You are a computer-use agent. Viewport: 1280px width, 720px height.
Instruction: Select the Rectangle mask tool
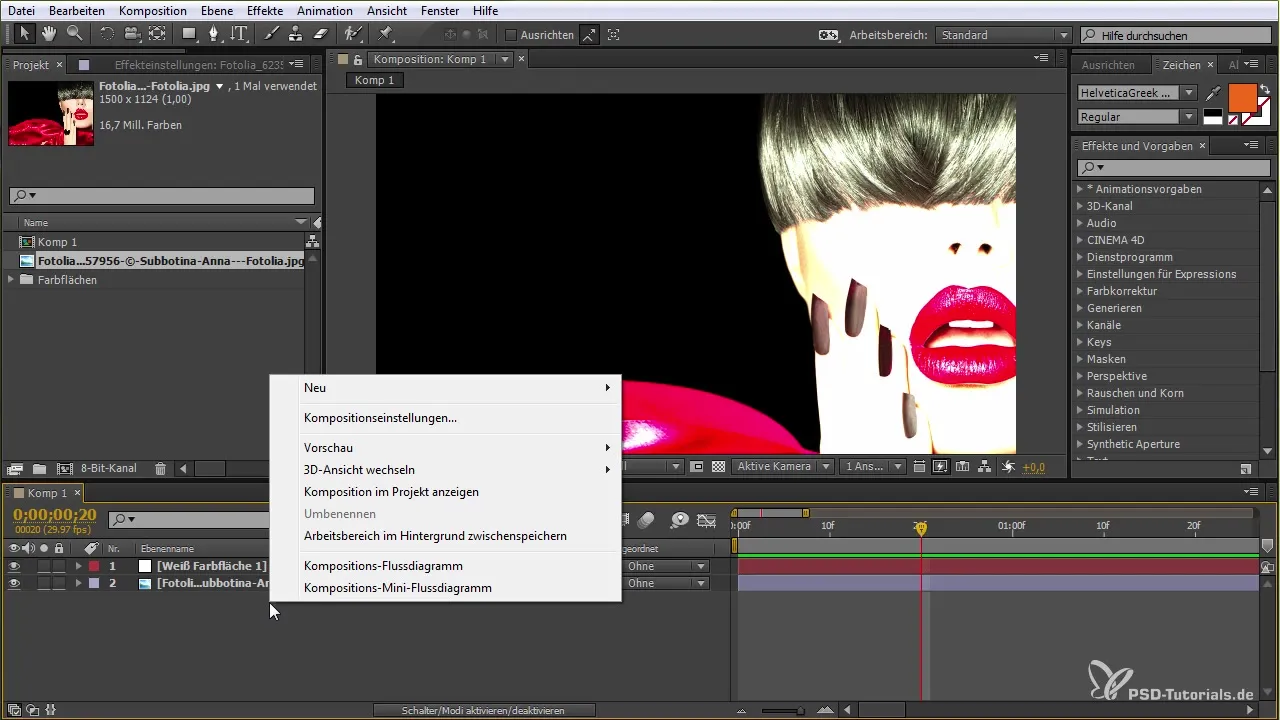pyautogui.click(x=189, y=34)
